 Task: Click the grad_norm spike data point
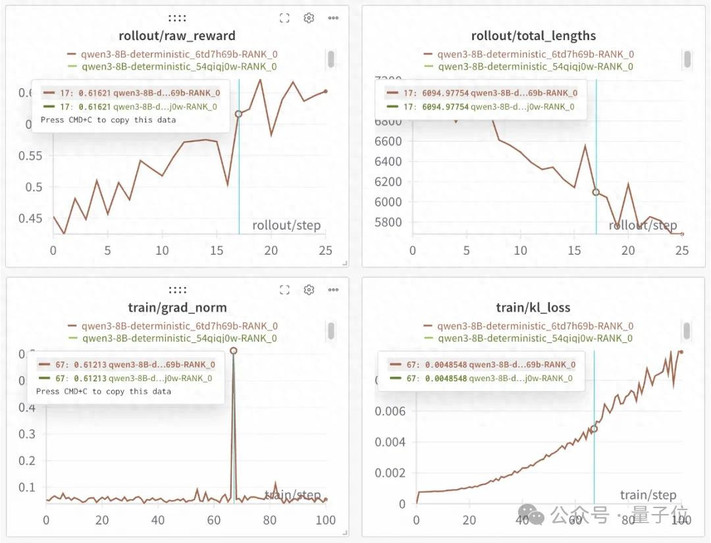click(234, 350)
